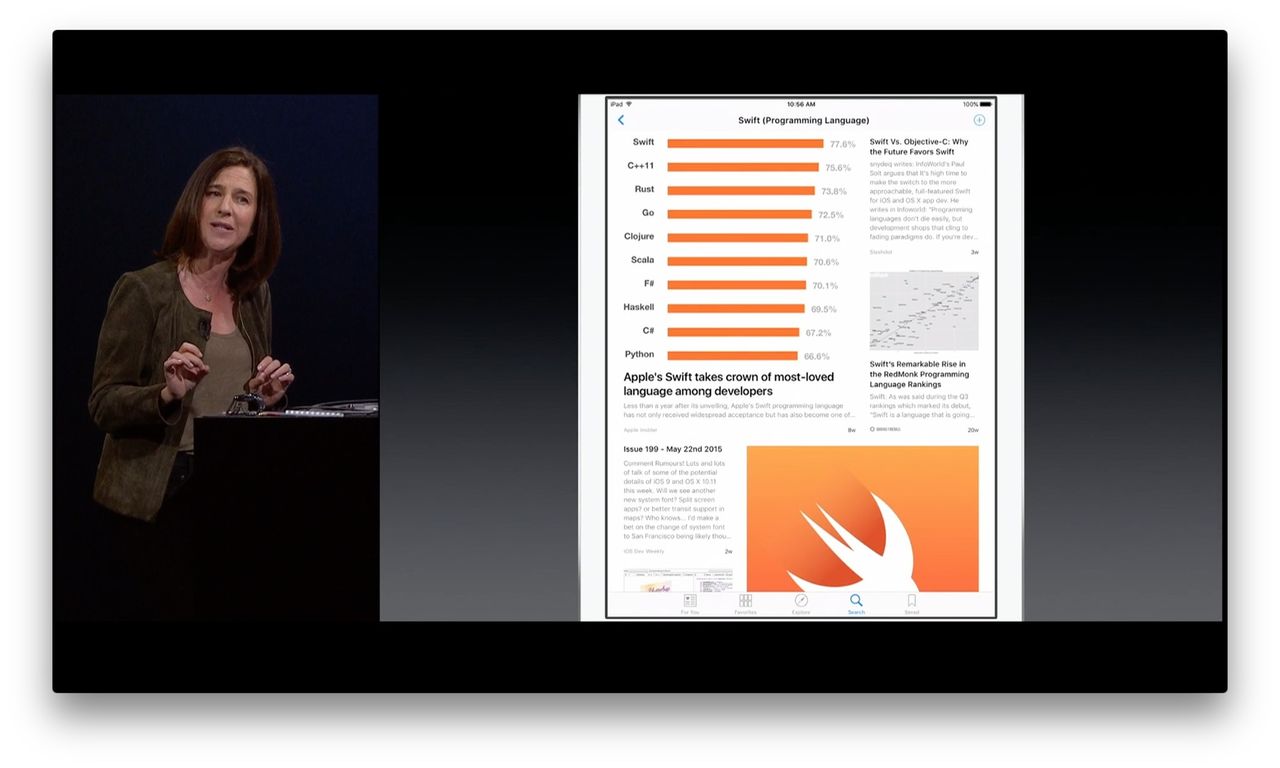Click the "Rust" chart label
1280x768 pixels.
tap(644, 189)
